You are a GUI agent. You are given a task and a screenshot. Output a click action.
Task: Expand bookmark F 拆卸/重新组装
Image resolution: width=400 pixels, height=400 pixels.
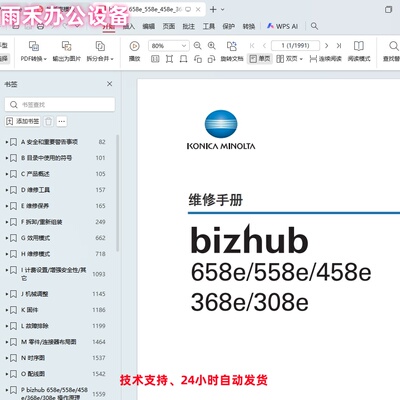click(x=7, y=222)
